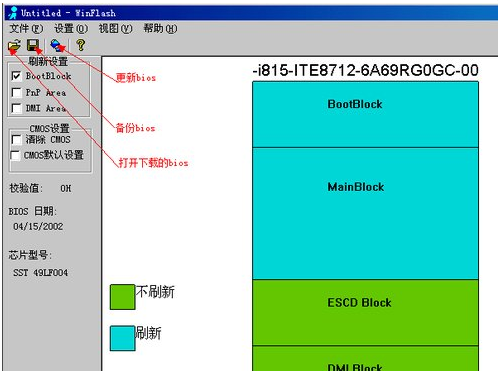This screenshot has width=498, height=371.
Task: Click the yellow question mark help icon
Action: [80, 45]
